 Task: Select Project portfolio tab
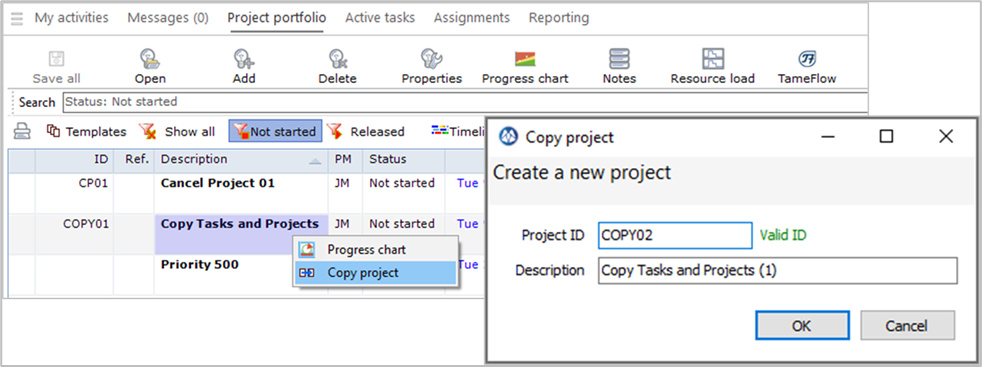point(276,18)
